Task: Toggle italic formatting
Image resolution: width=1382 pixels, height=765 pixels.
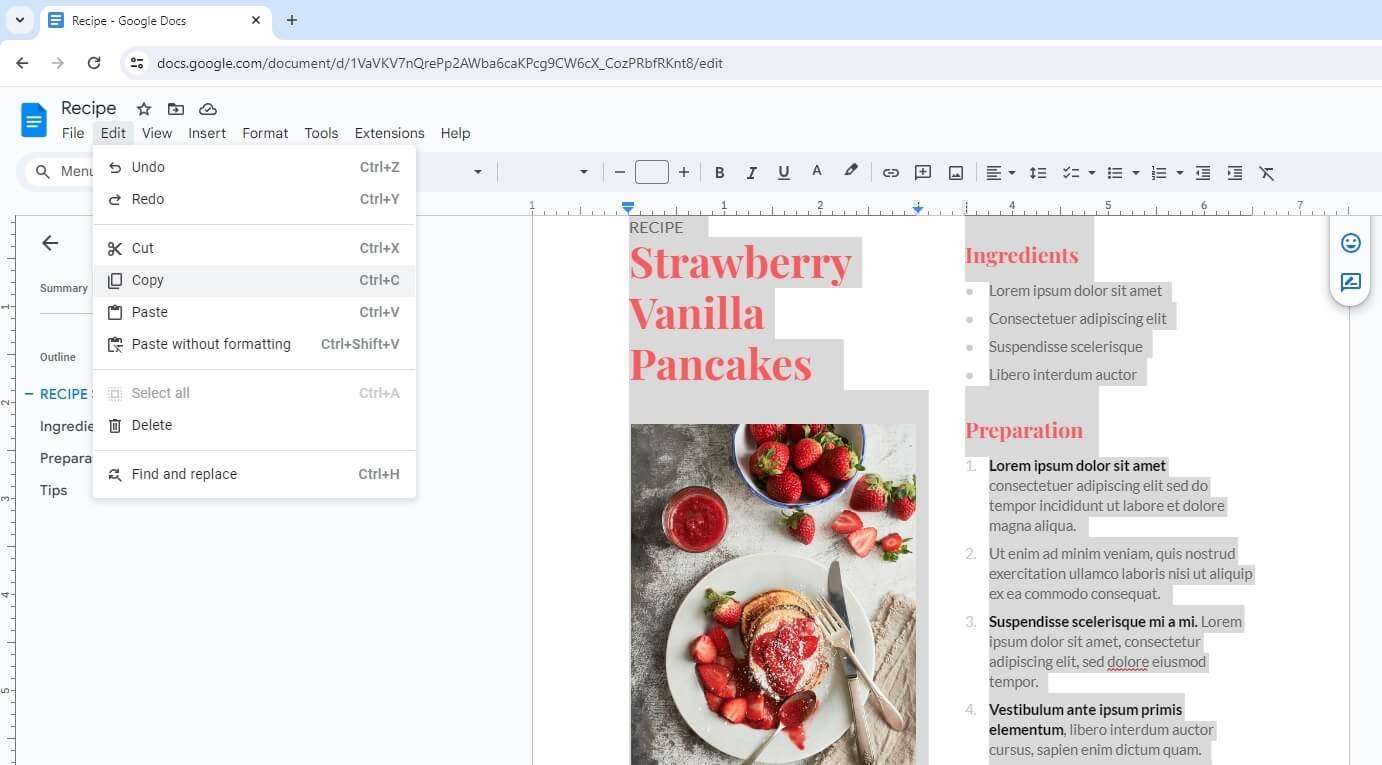Action: [x=751, y=173]
